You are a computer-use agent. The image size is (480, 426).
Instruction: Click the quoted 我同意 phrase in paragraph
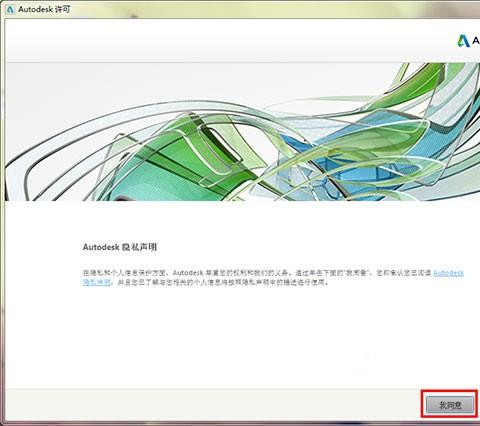tap(361, 273)
